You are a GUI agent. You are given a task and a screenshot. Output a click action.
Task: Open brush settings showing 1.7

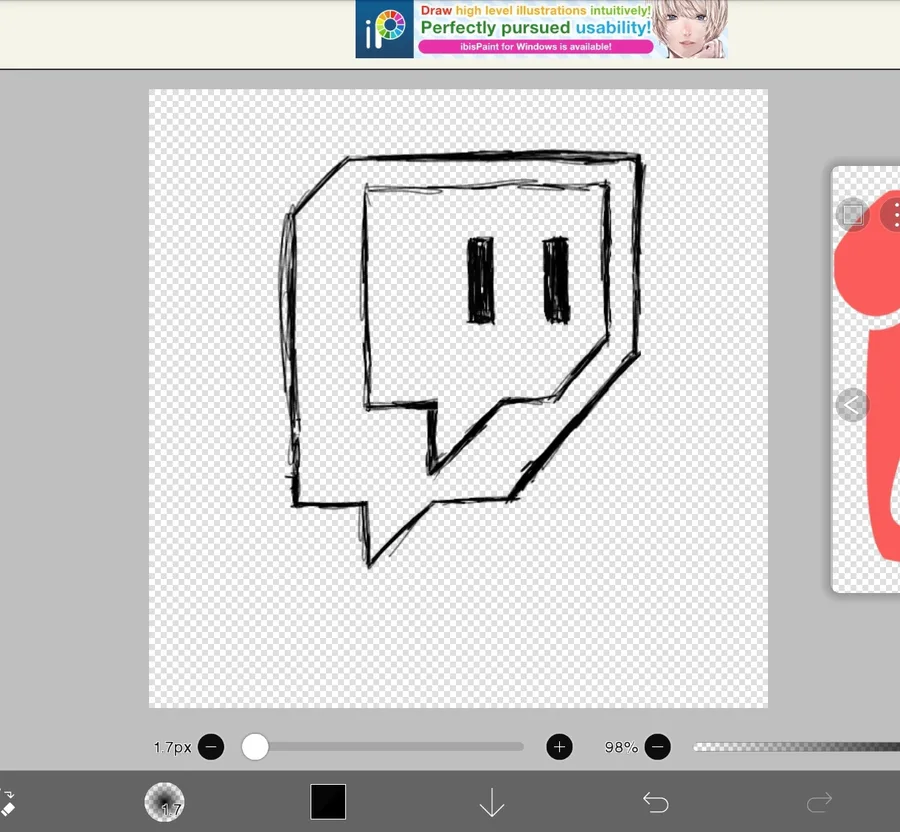[164, 802]
